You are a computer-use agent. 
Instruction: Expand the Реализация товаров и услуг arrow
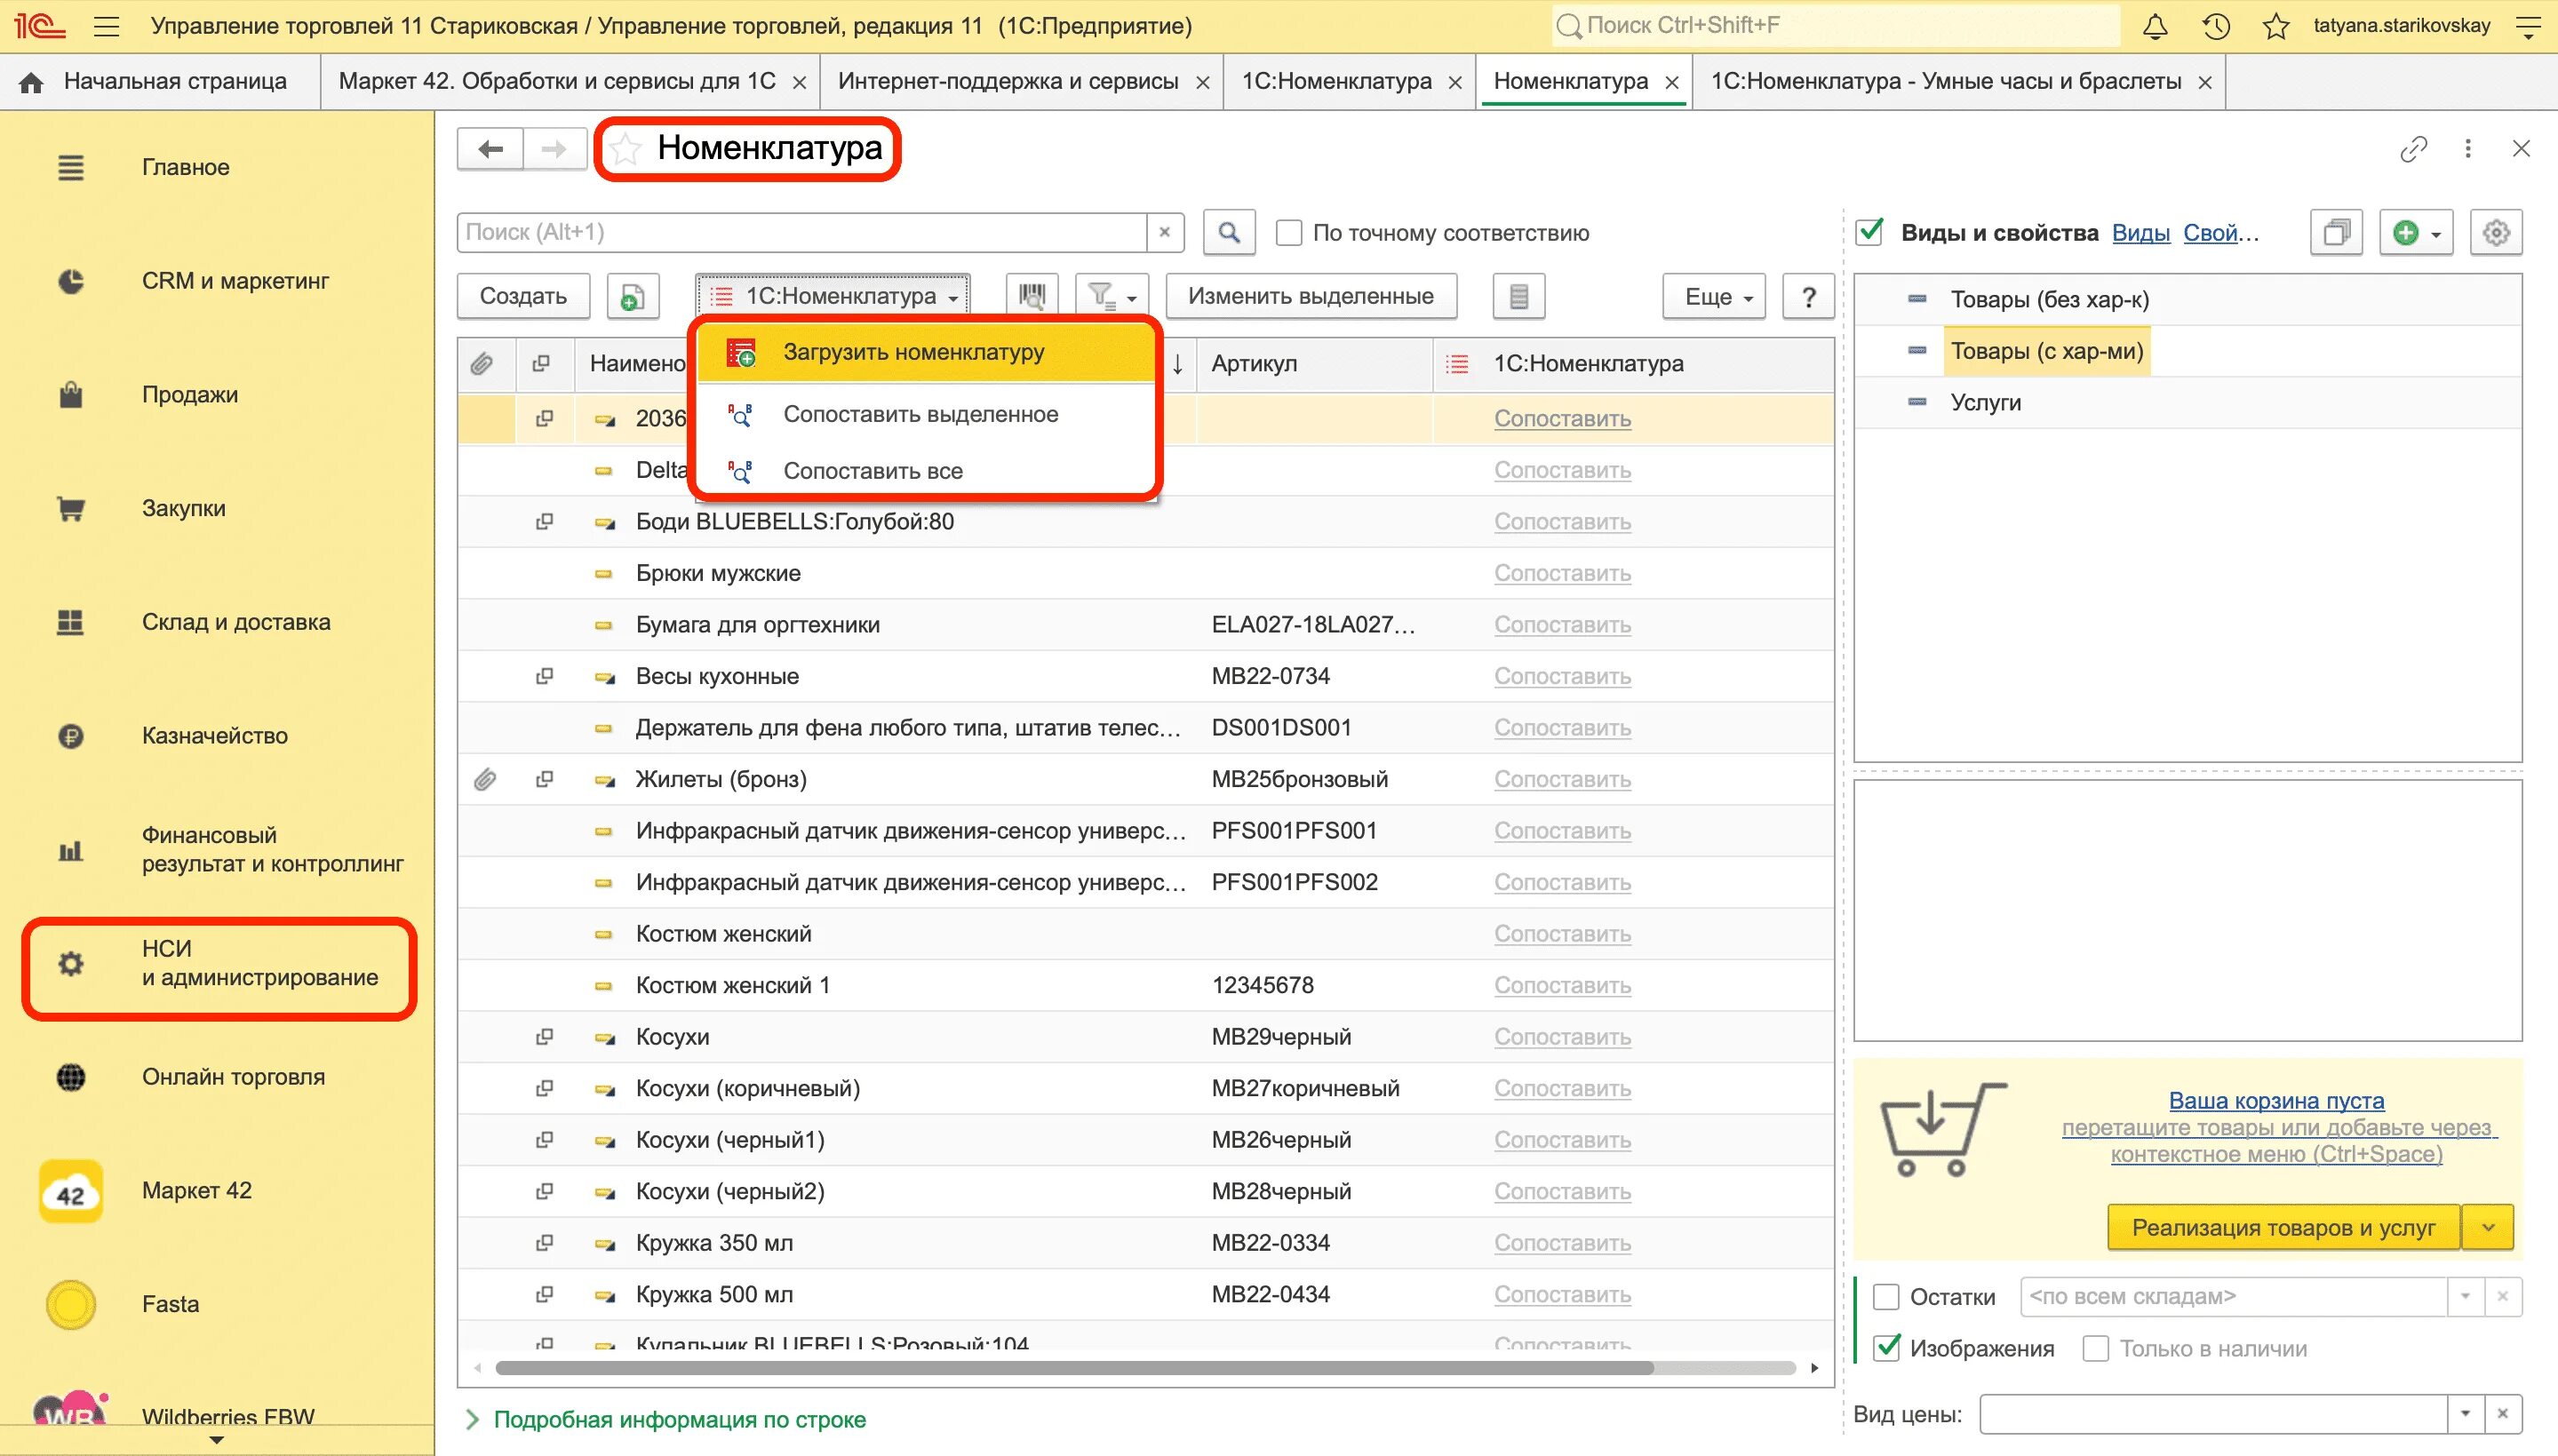click(x=2488, y=1227)
